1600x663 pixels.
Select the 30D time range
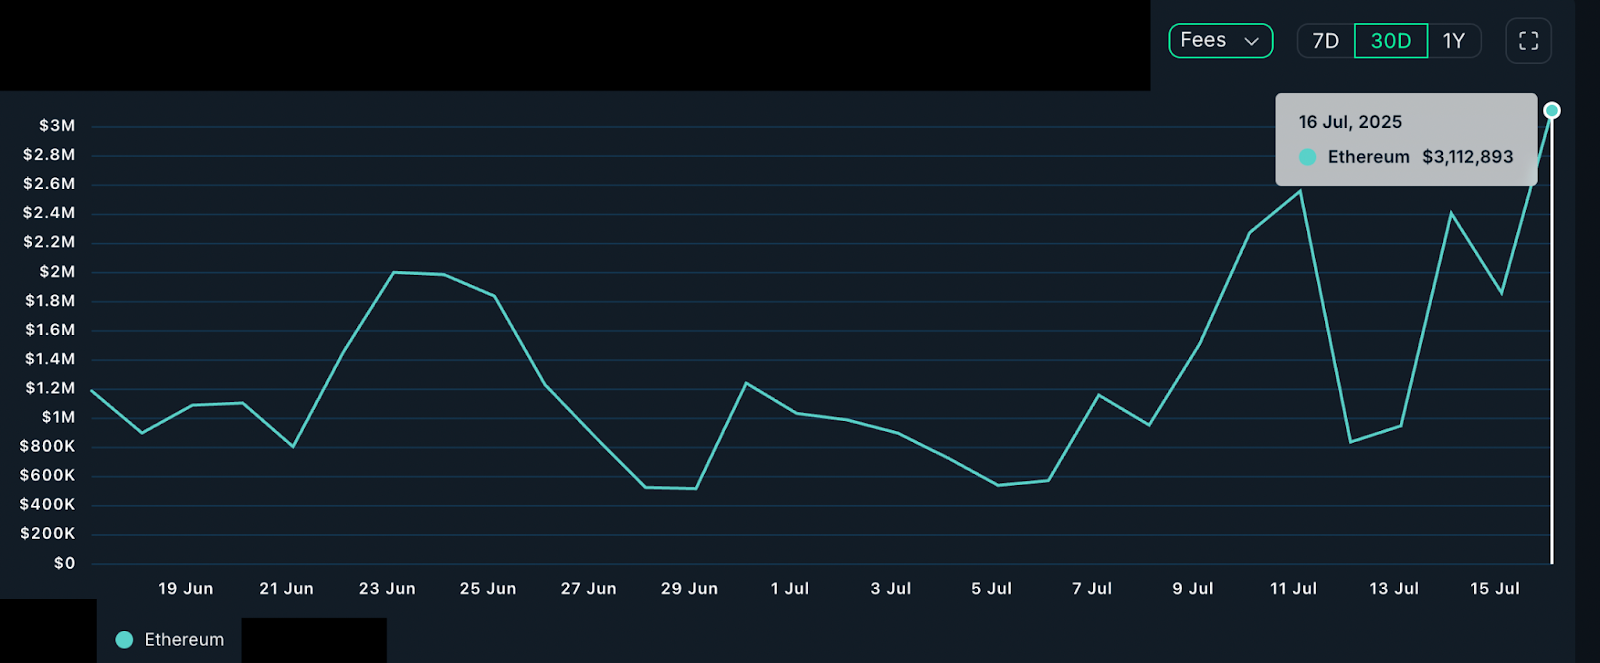(x=1390, y=41)
